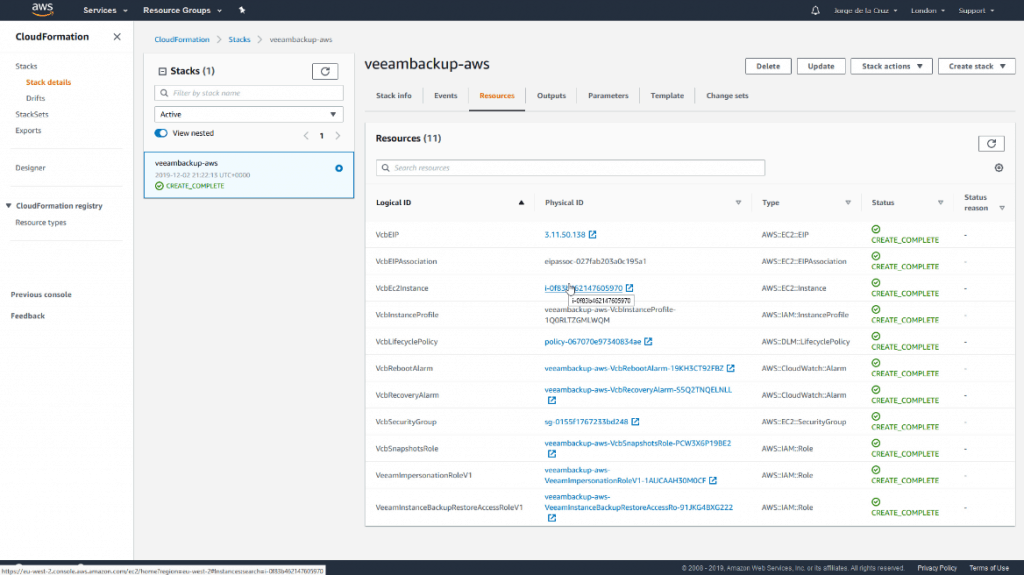
Task: Open Stacks in the sidebar
Action: click(26, 67)
